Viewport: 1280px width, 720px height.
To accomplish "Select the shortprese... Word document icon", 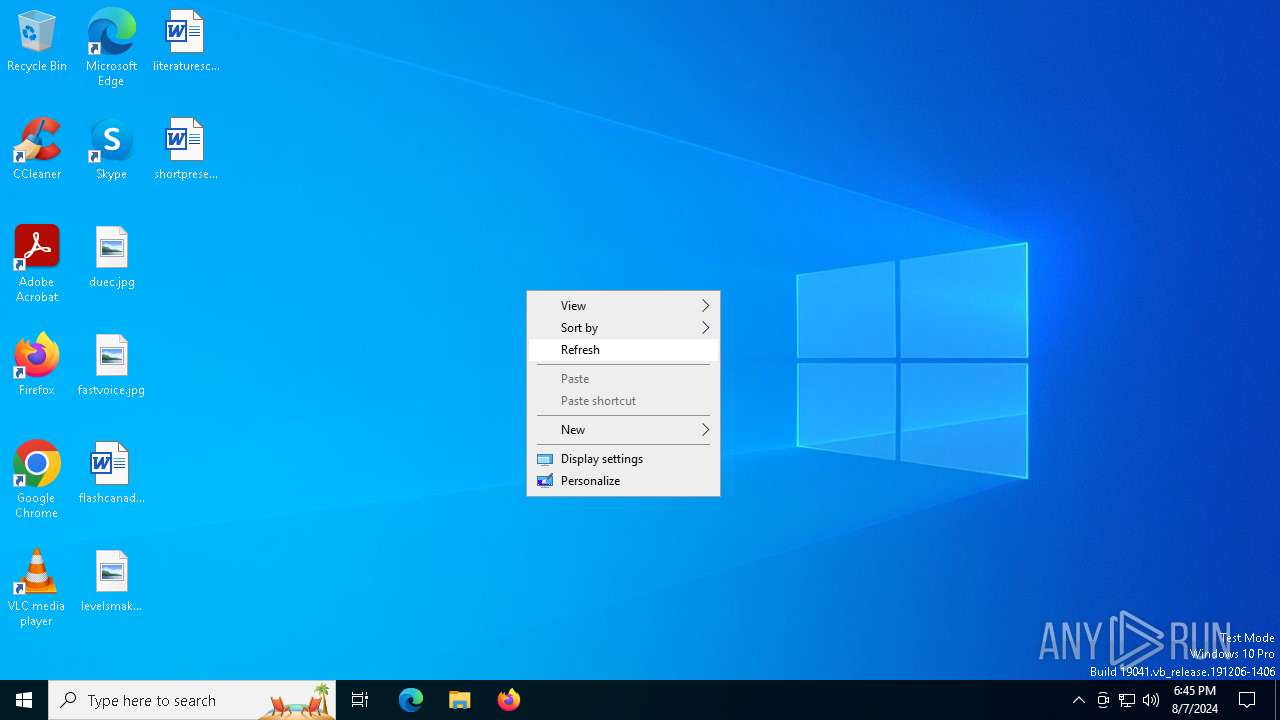I will (x=186, y=149).
